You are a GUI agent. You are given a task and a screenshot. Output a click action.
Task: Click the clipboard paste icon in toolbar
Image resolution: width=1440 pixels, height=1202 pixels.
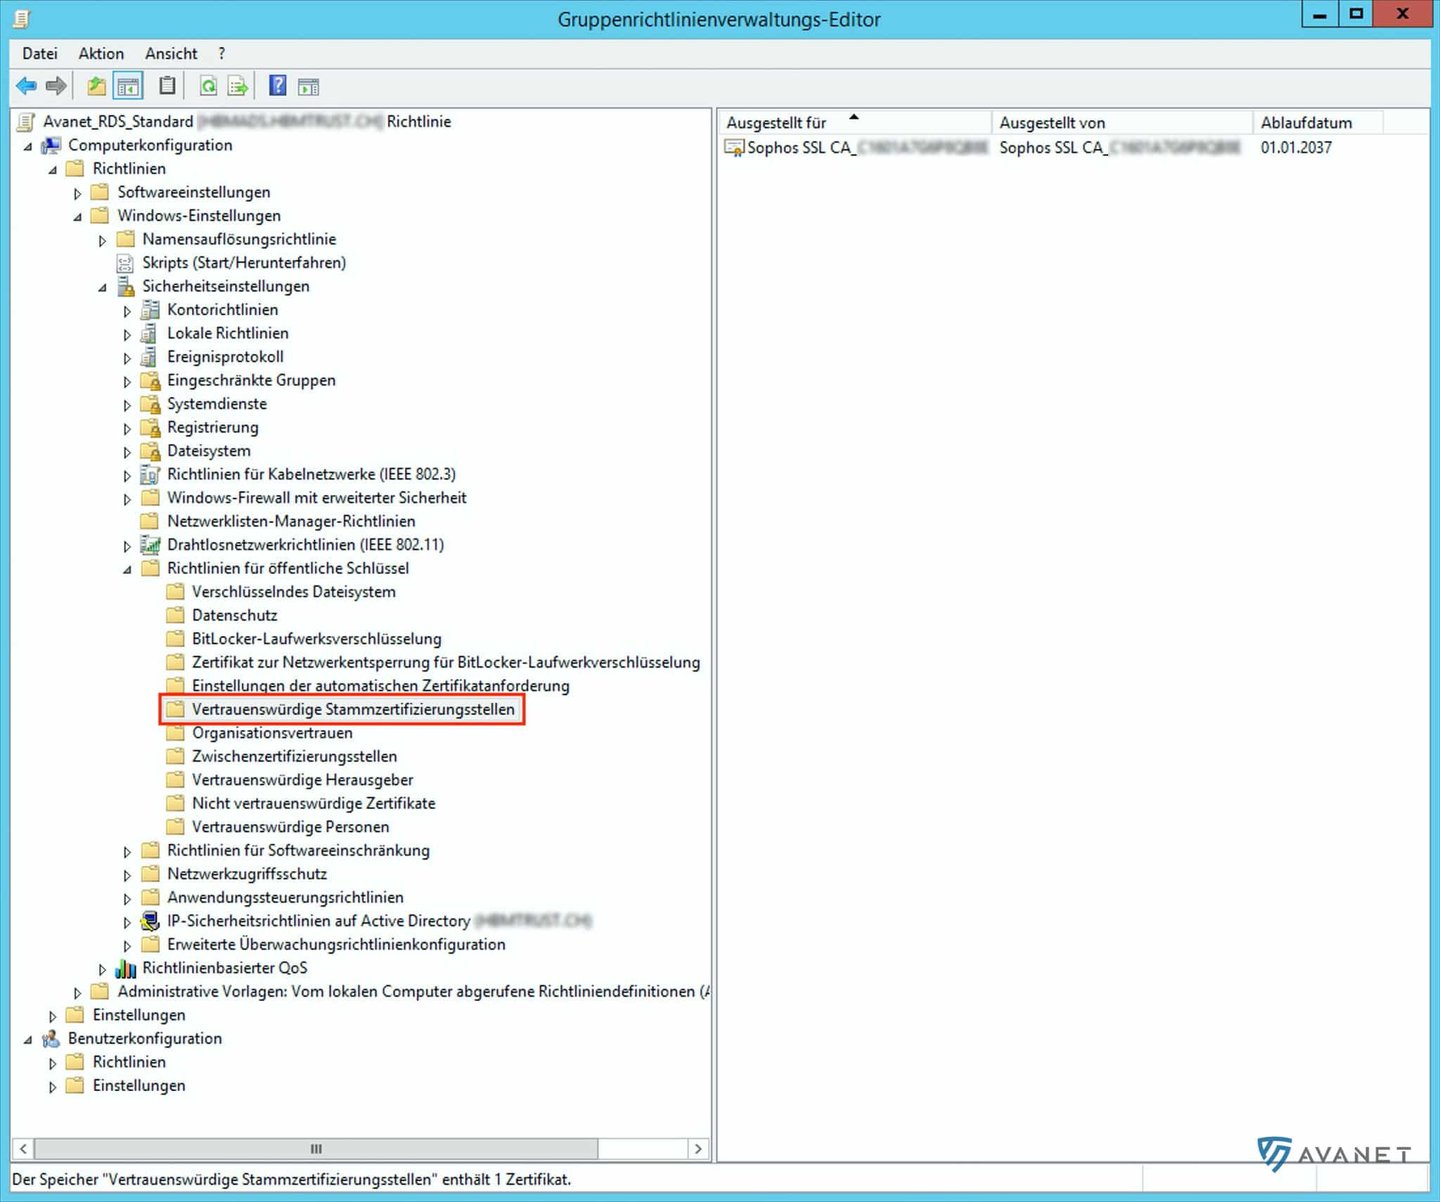[x=168, y=86]
